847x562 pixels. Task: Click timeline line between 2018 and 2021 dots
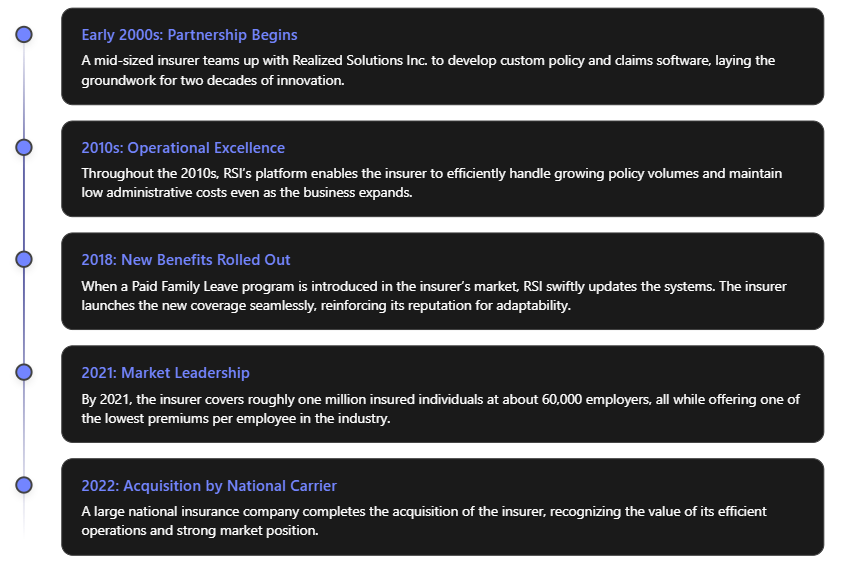(24, 316)
